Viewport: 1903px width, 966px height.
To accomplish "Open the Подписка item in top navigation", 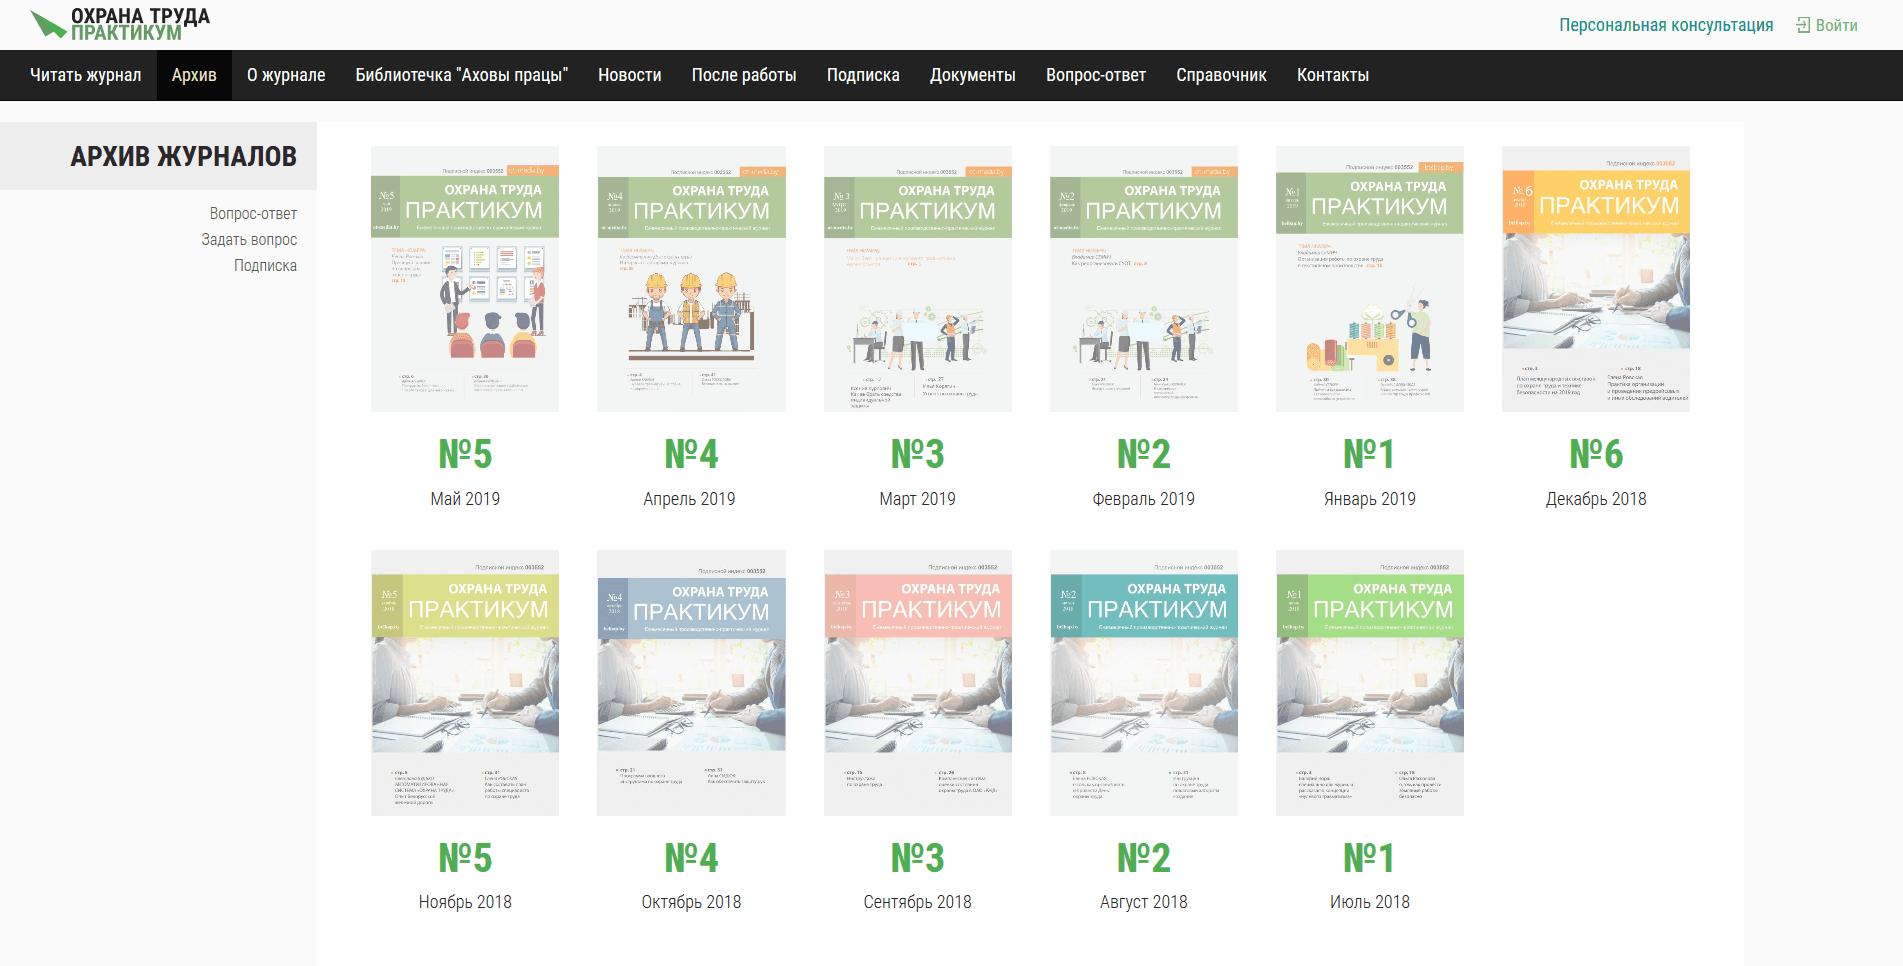I will pos(863,75).
